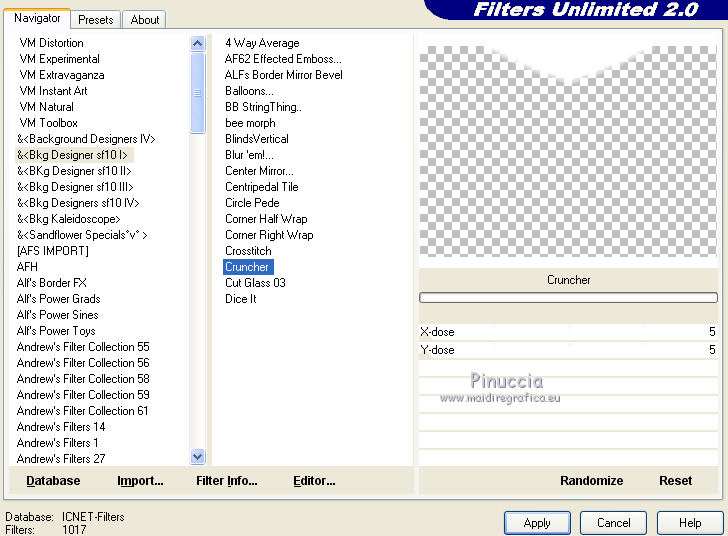Choose the Blur 'em!... filter
The width and height of the screenshot is (728, 536).
pyautogui.click(x=249, y=155)
